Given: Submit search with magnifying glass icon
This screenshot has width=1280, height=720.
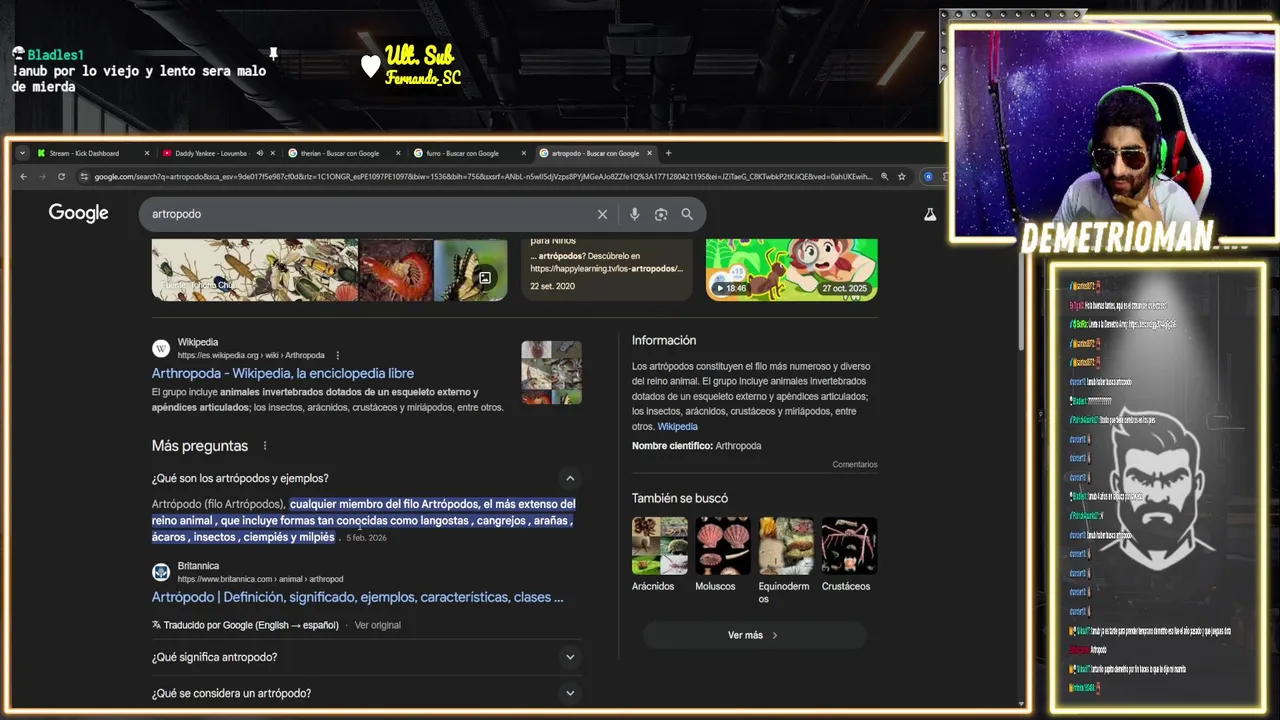Looking at the screenshot, I should pos(687,214).
